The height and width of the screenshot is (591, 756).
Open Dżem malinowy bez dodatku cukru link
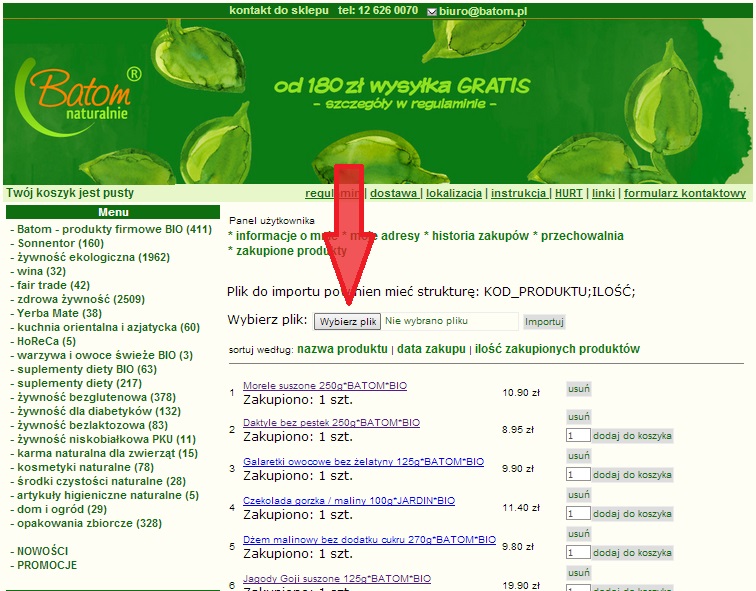[x=369, y=540]
